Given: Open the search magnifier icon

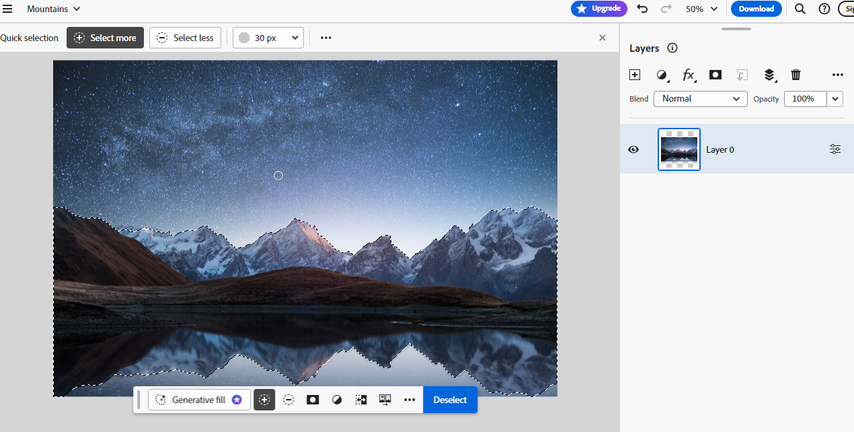Looking at the screenshot, I should click(800, 9).
